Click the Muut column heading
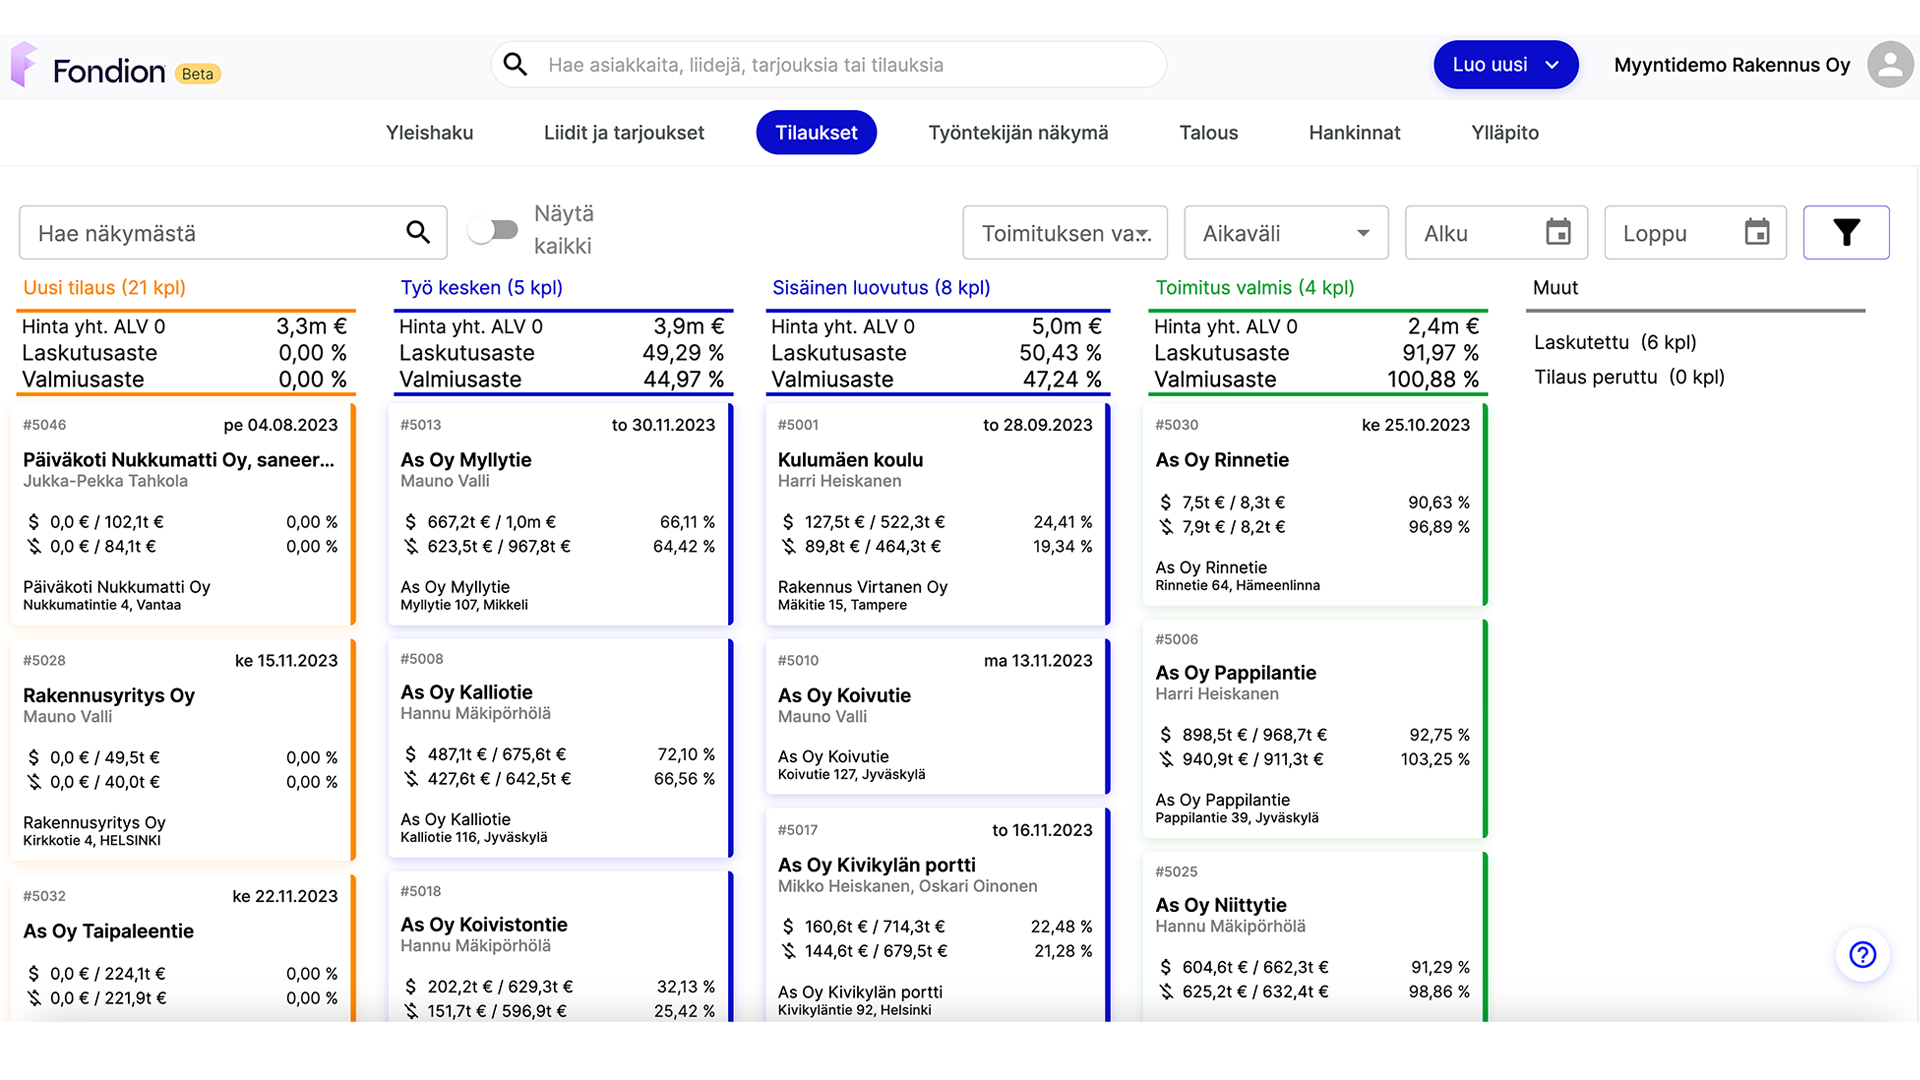This screenshot has height=1080, width=1920. click(1555, 288)
